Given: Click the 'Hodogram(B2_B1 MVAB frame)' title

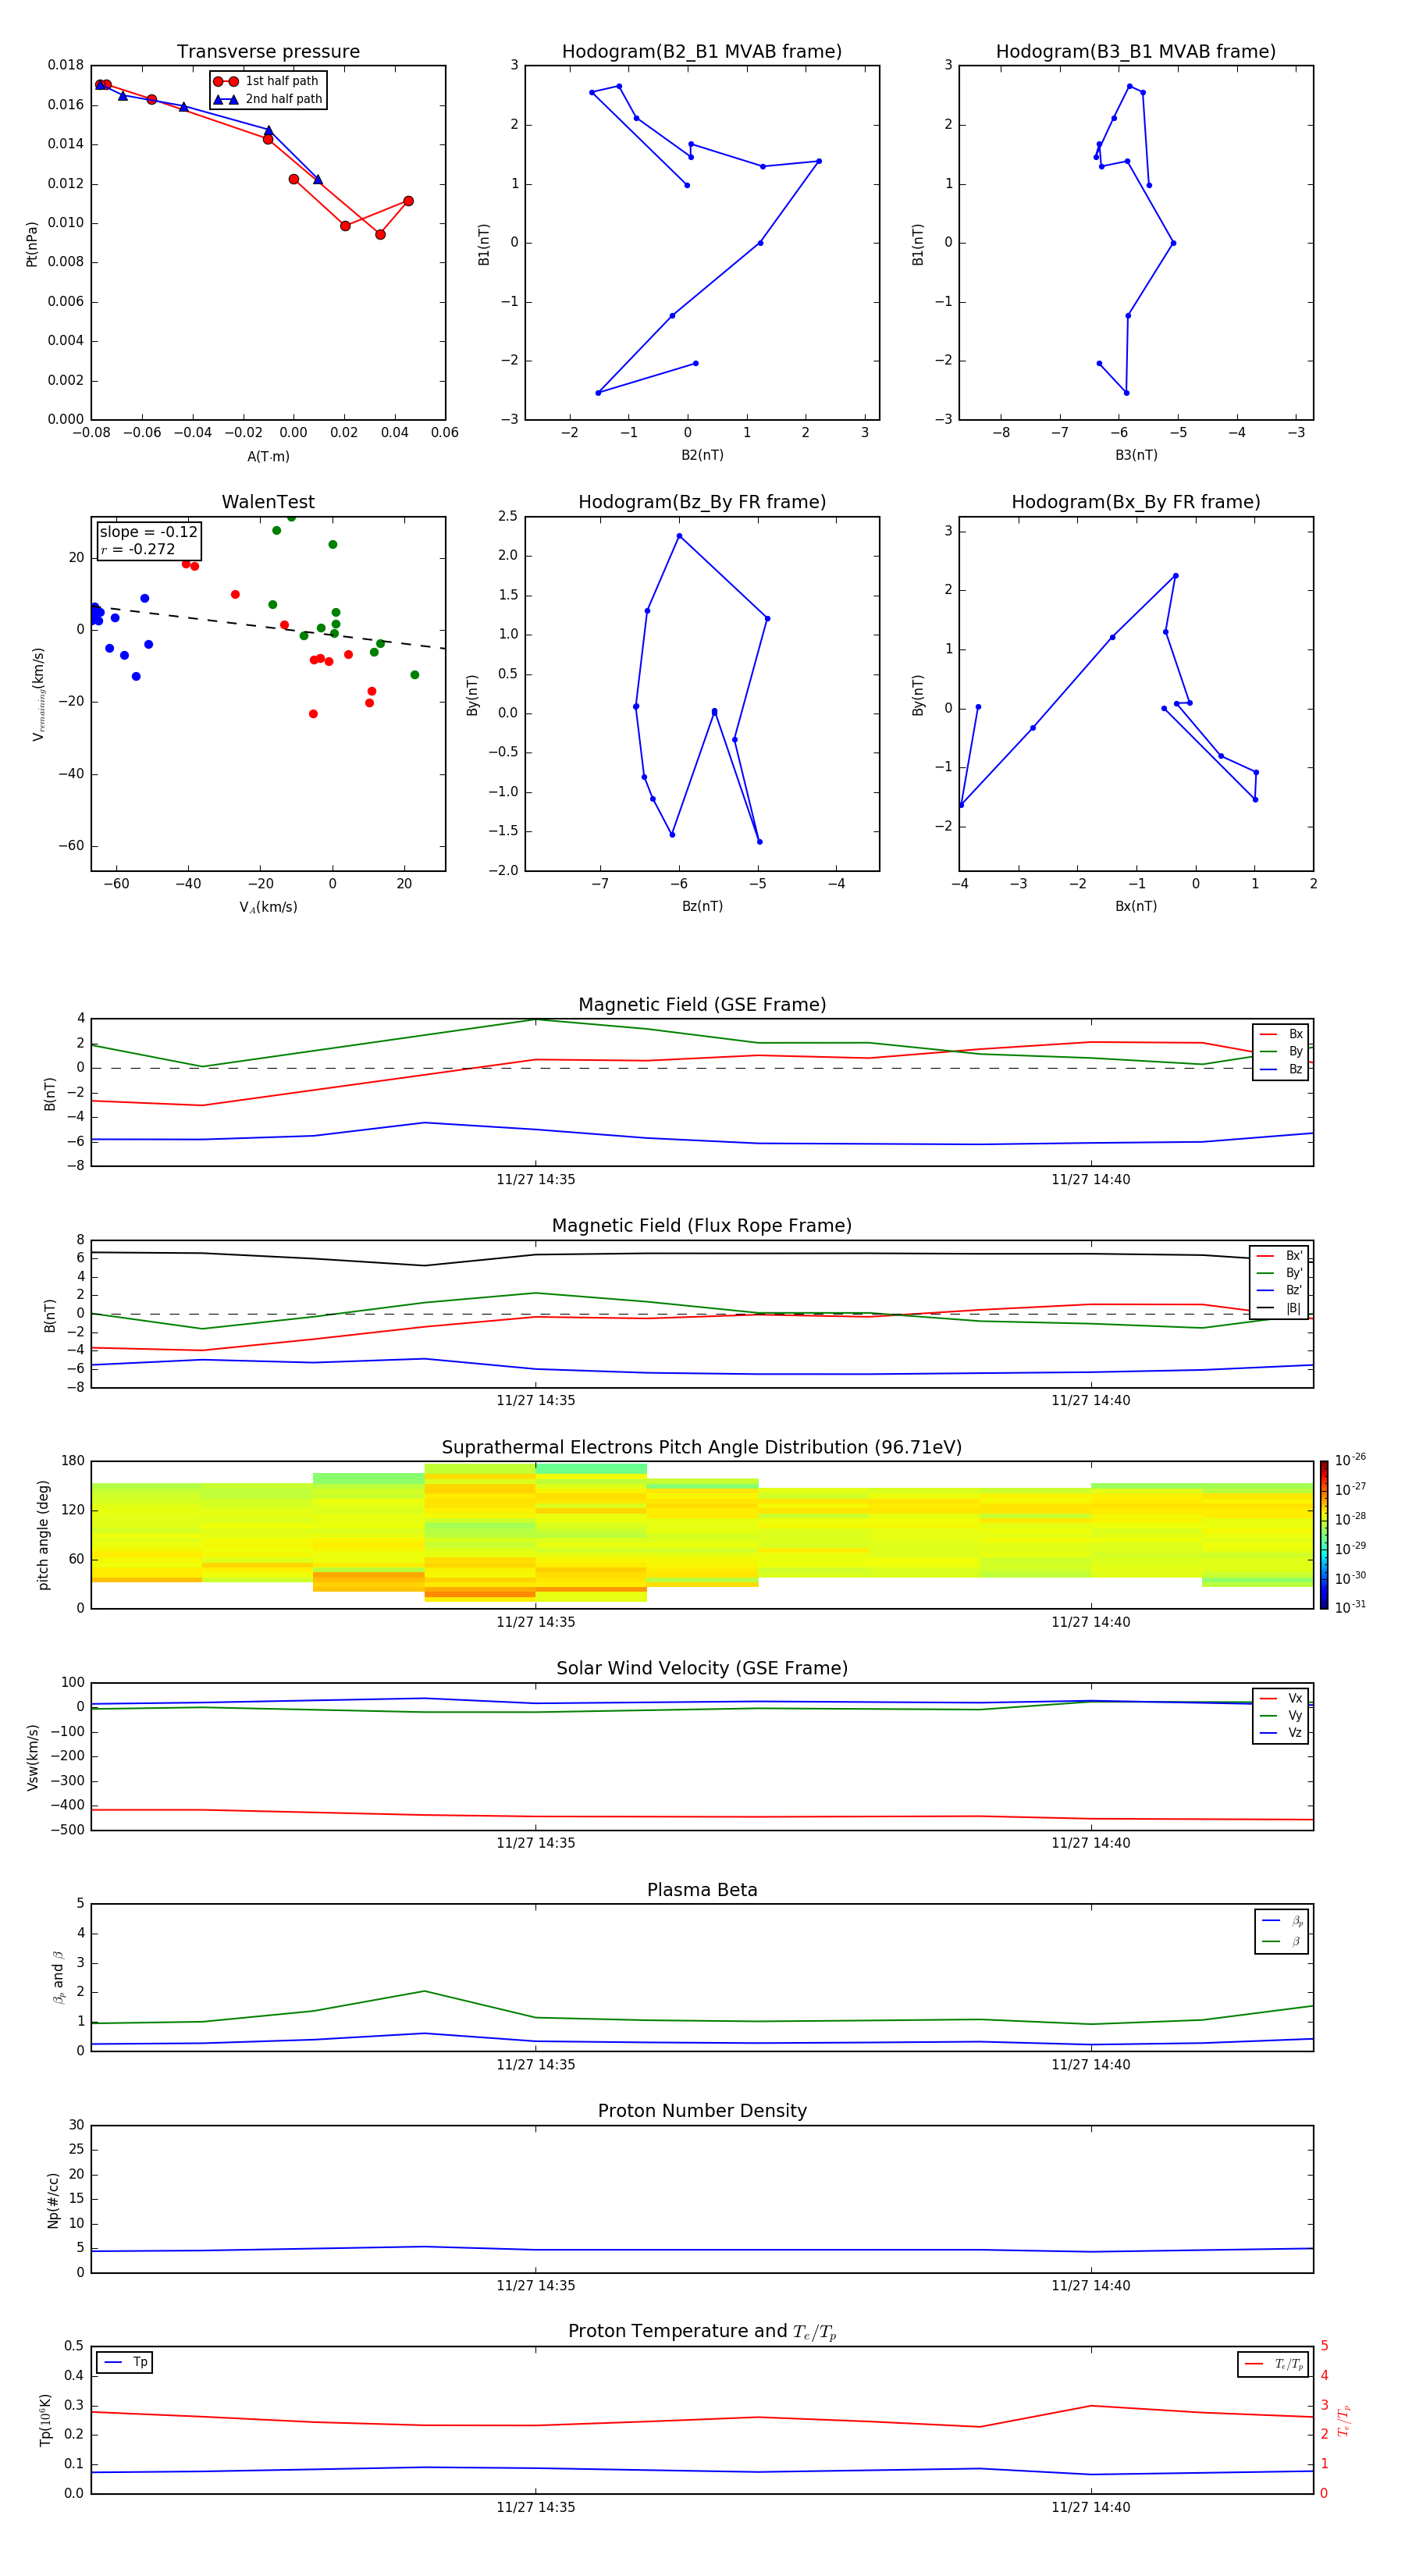Looking at the screenshot, I should 702,51.
